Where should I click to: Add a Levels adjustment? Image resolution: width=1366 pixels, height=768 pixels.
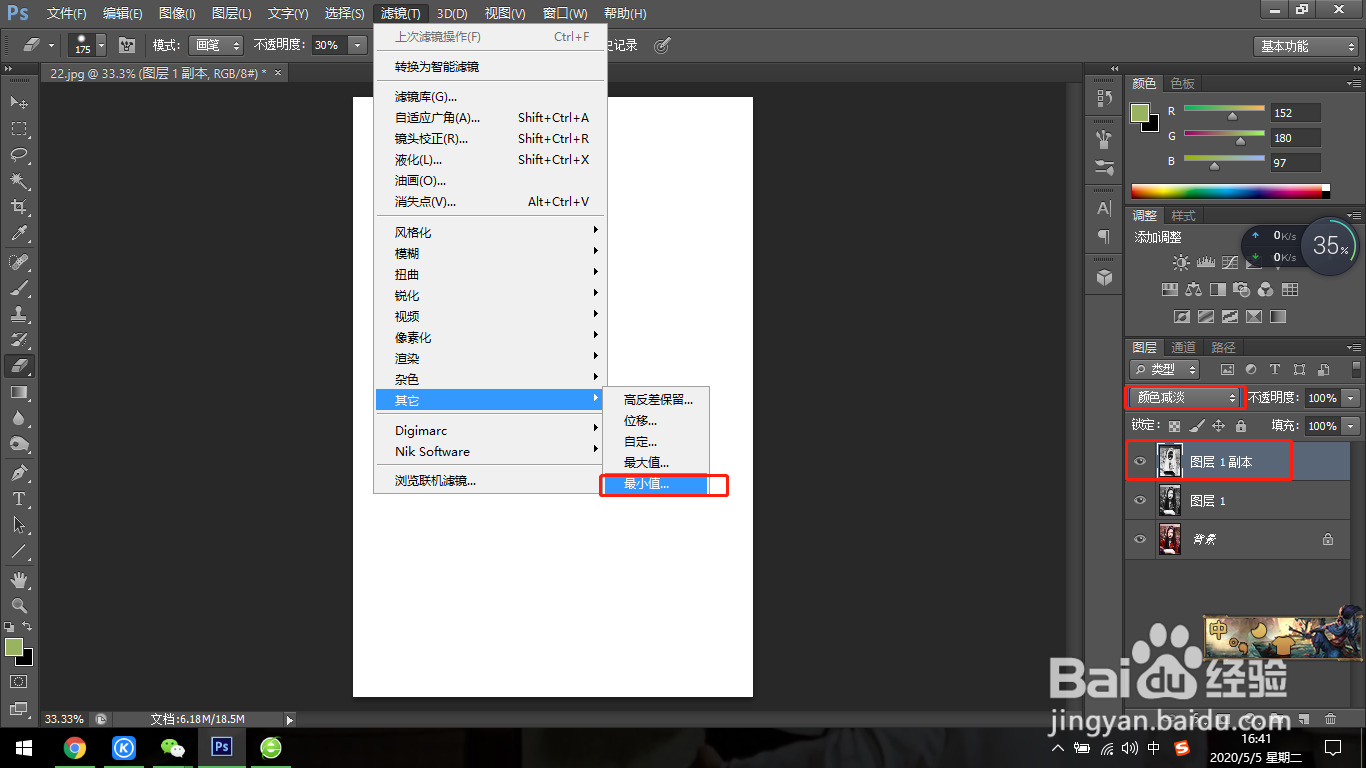[1205, 262]
